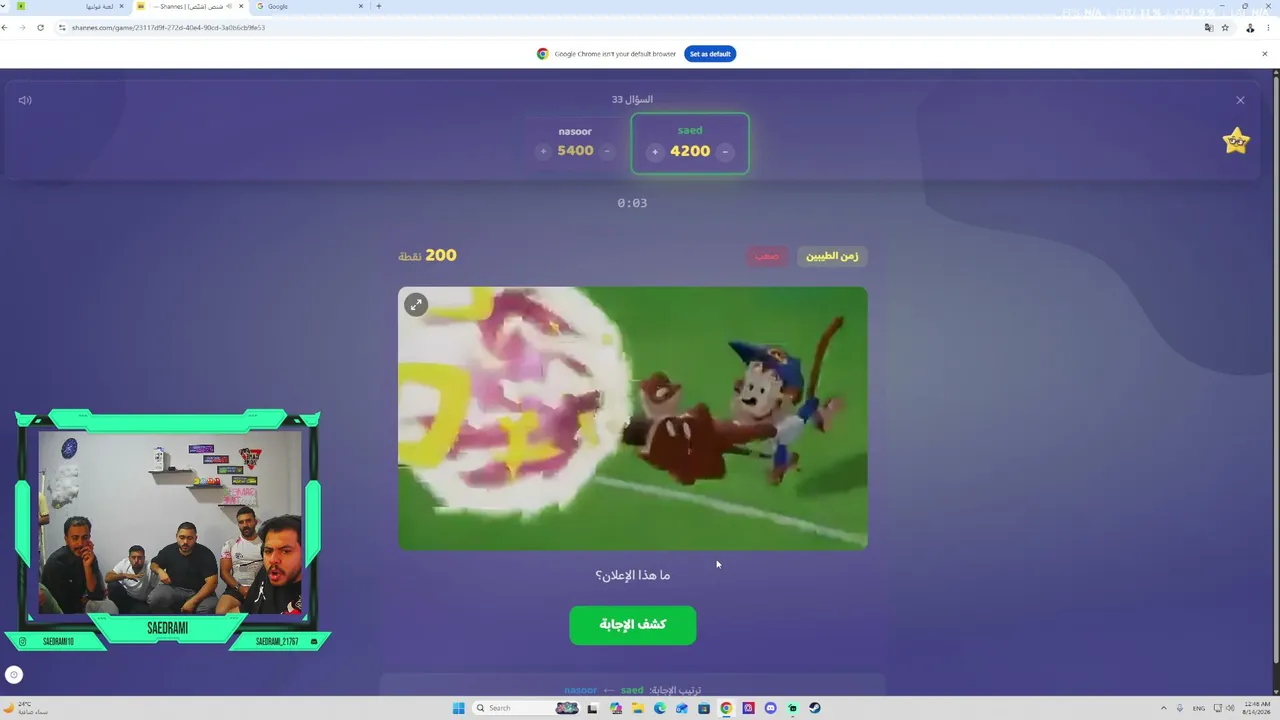This screenshot has height=720, width=1280.
Task: Expand the question image to fullscreen
Action: coord(416,305)
